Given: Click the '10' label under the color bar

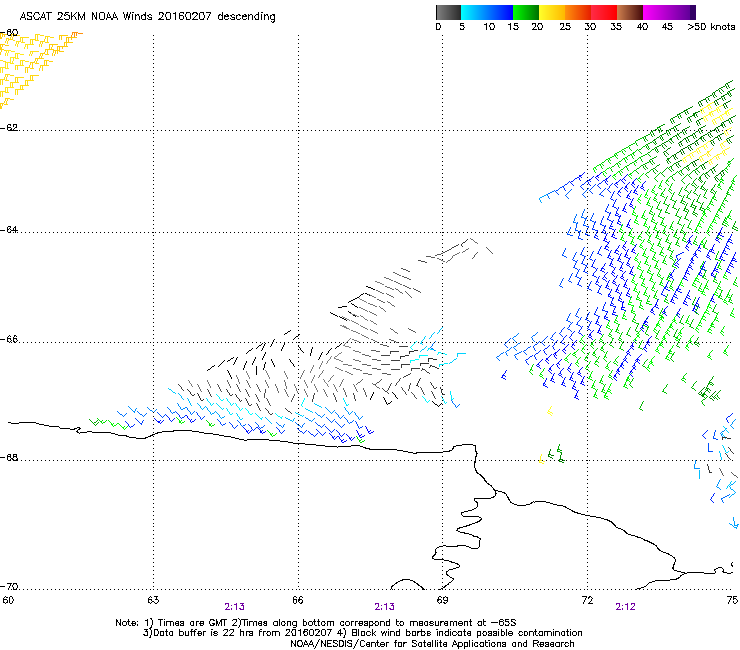Looking at the screenshot, I should tap(489, 27).
